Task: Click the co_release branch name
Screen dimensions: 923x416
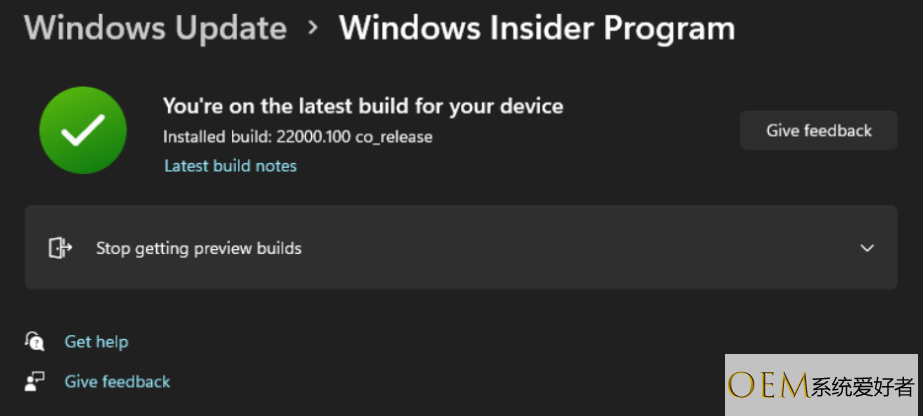Action: [x=392, y=136]
